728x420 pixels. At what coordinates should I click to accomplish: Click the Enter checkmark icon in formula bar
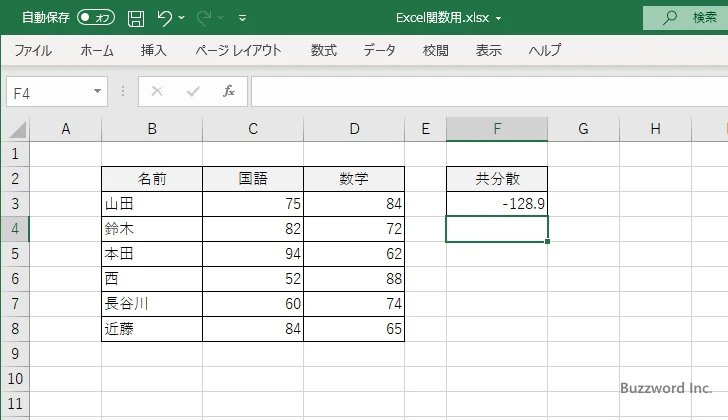(x=193, y=91)
